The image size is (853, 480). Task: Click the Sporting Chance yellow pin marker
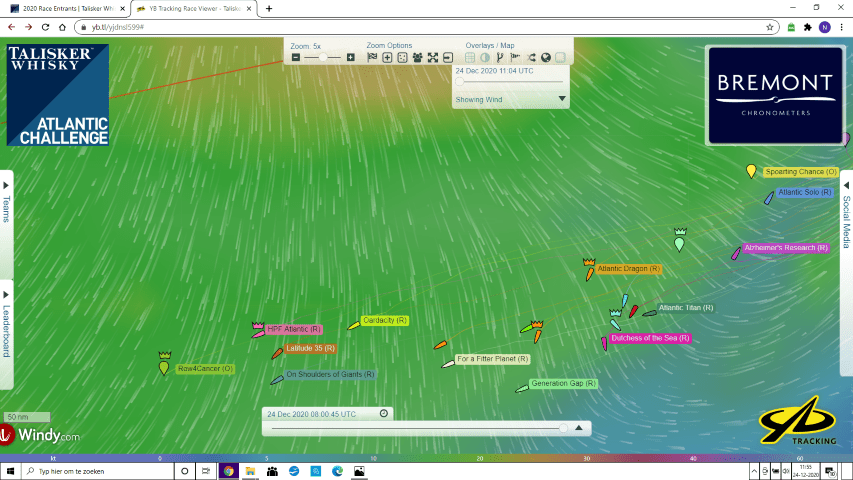(751, 171)
